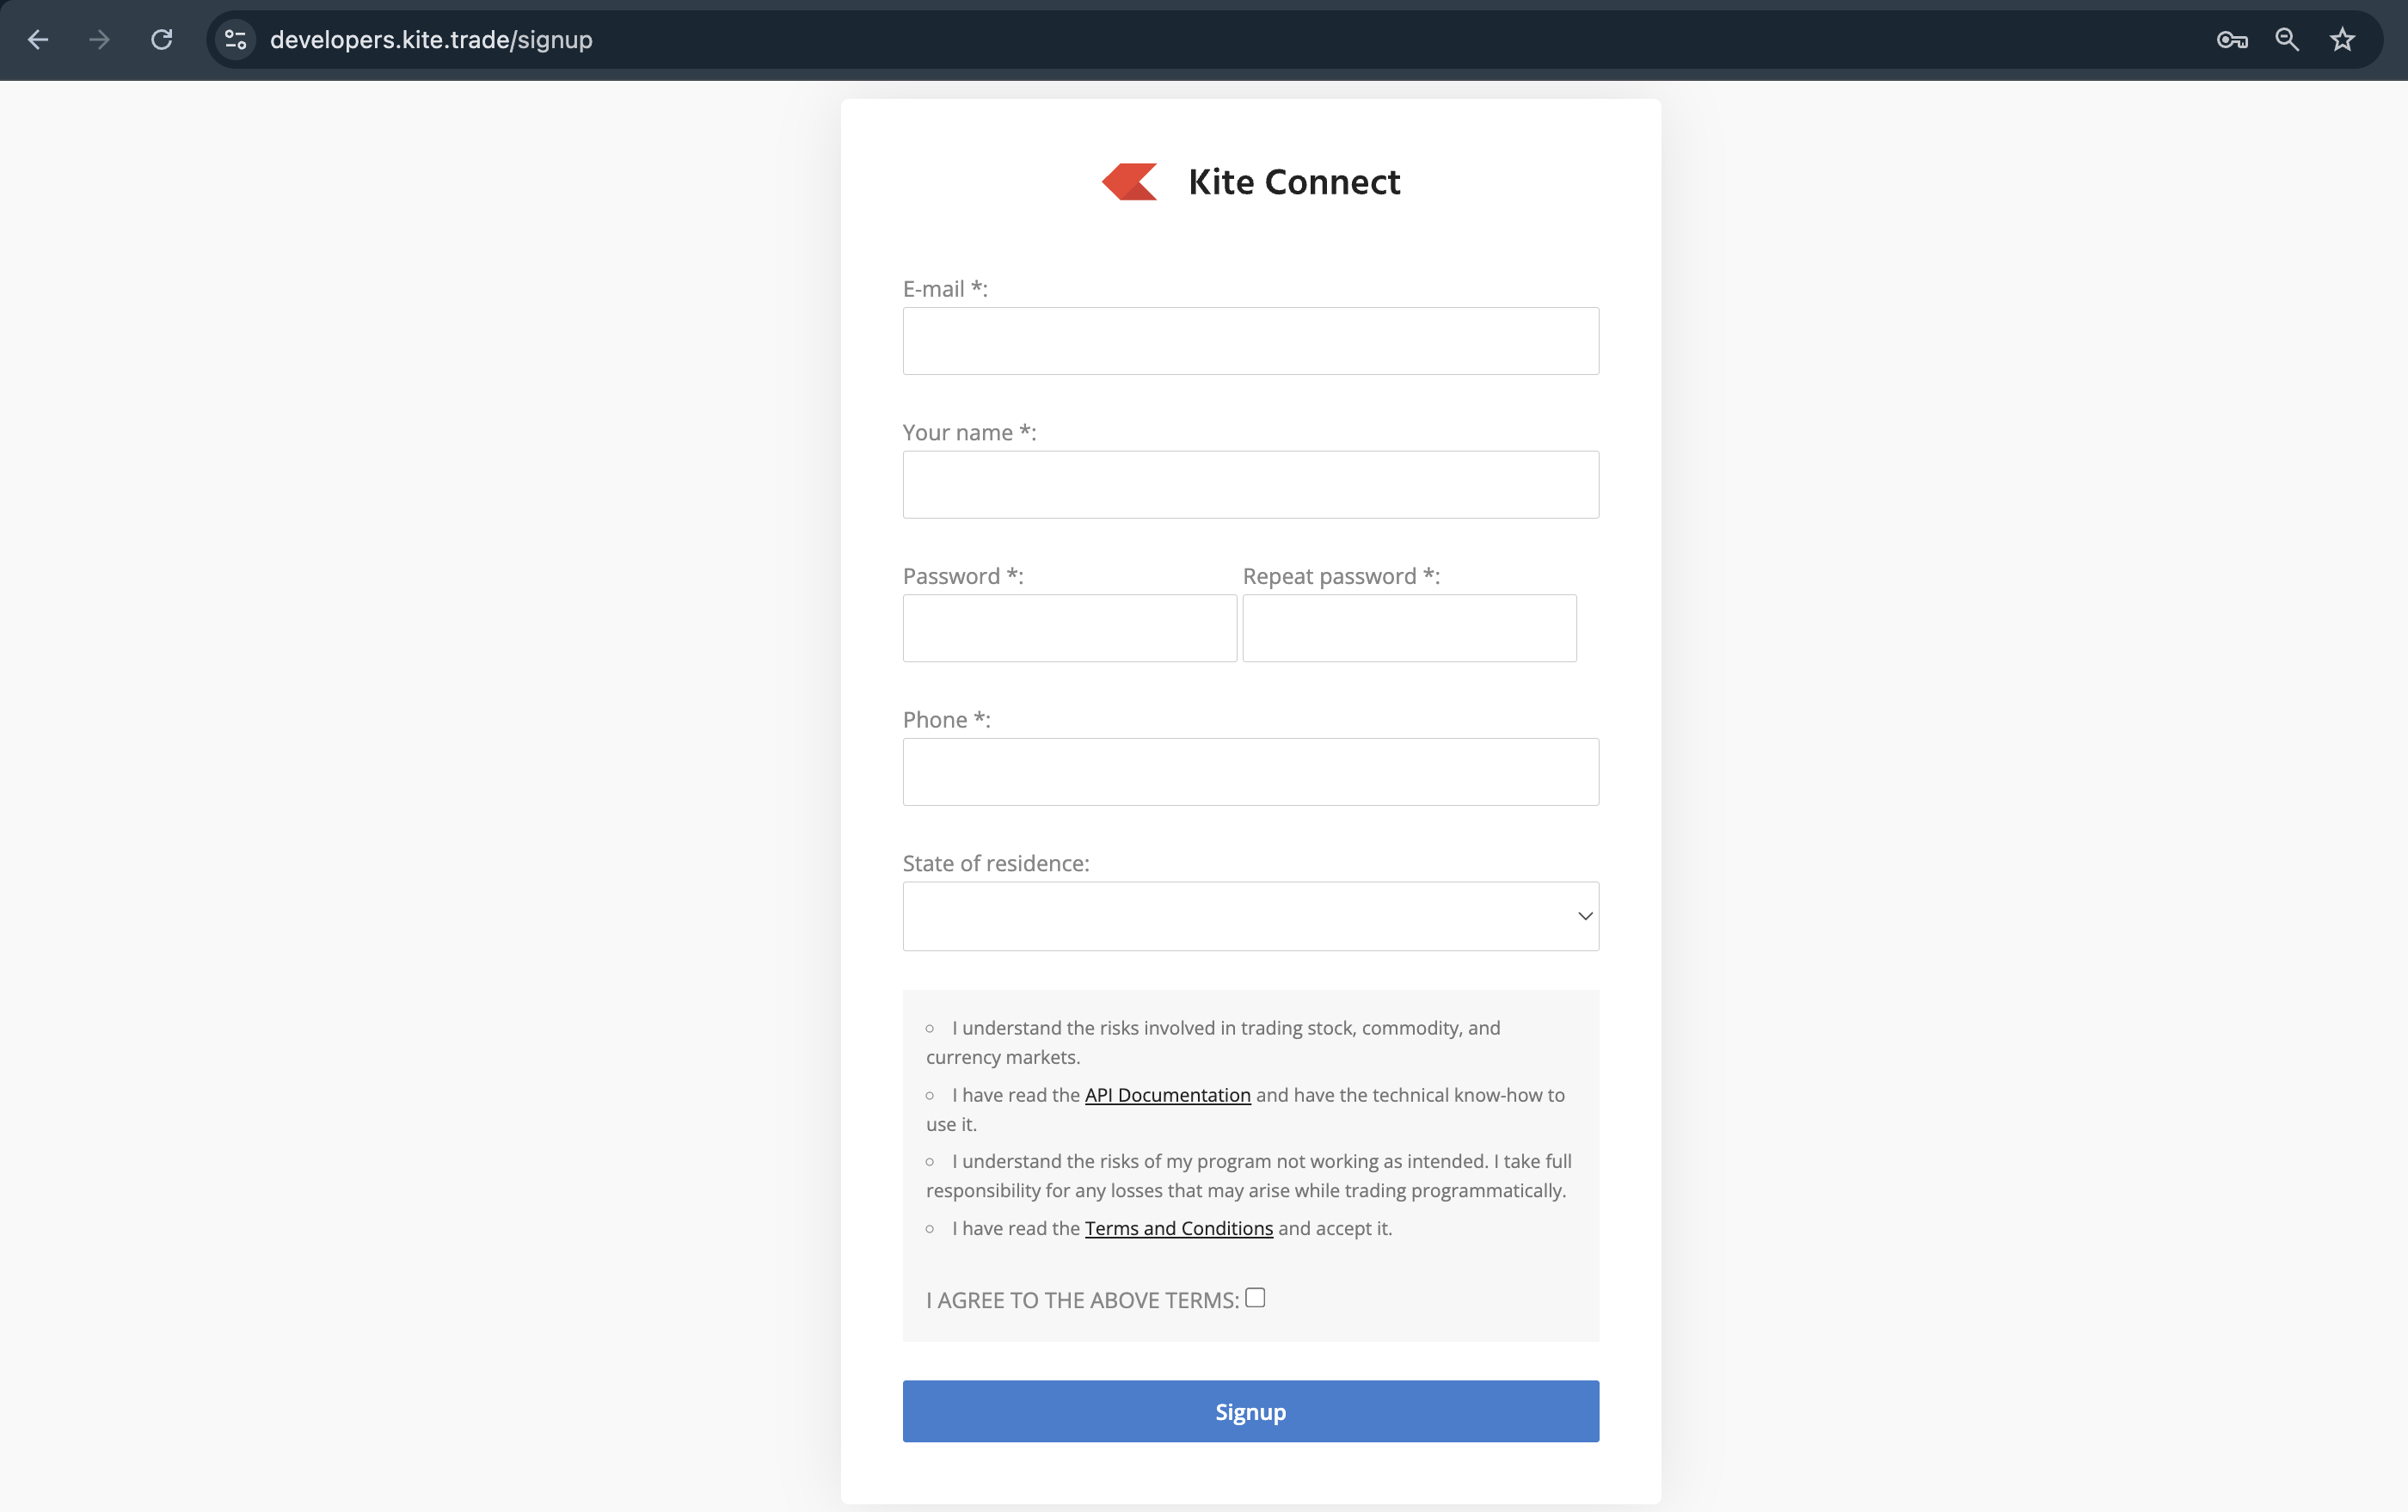Open the Terms and Conditions link
This screenshot has width=2408, height=1512.
click(1179, 1228)
